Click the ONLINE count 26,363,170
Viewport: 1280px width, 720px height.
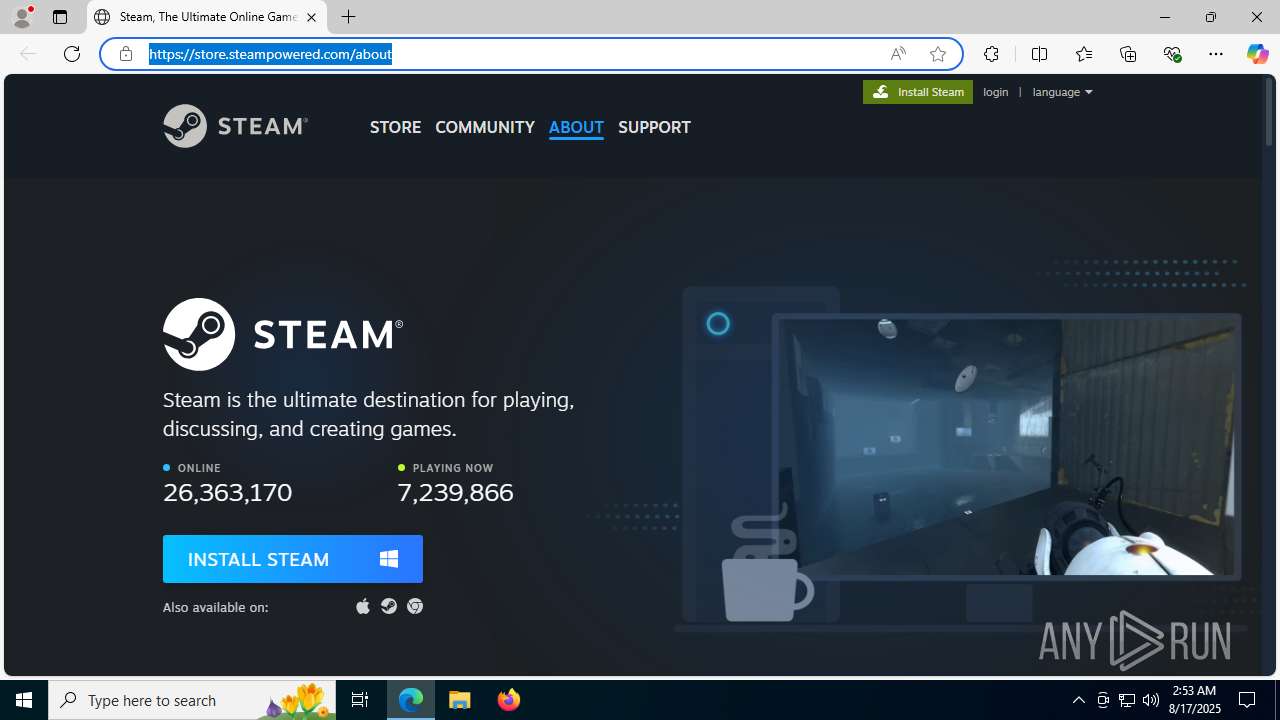(x=227, y=492)
